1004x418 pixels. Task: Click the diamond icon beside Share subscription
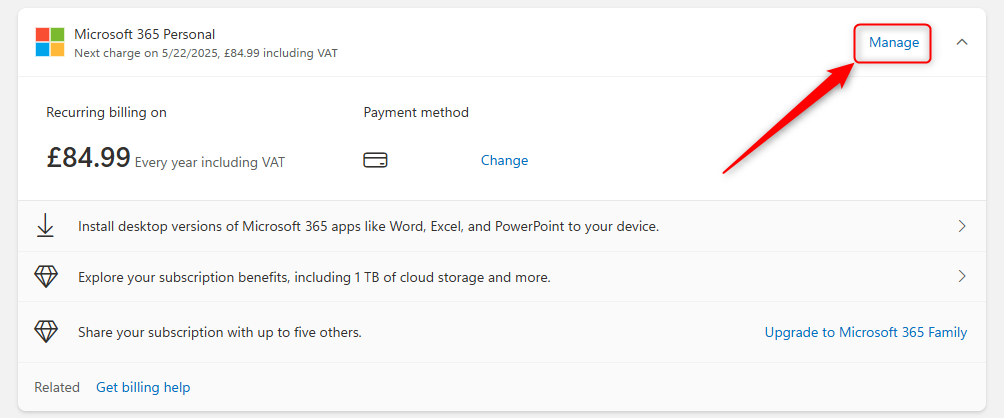46,332
